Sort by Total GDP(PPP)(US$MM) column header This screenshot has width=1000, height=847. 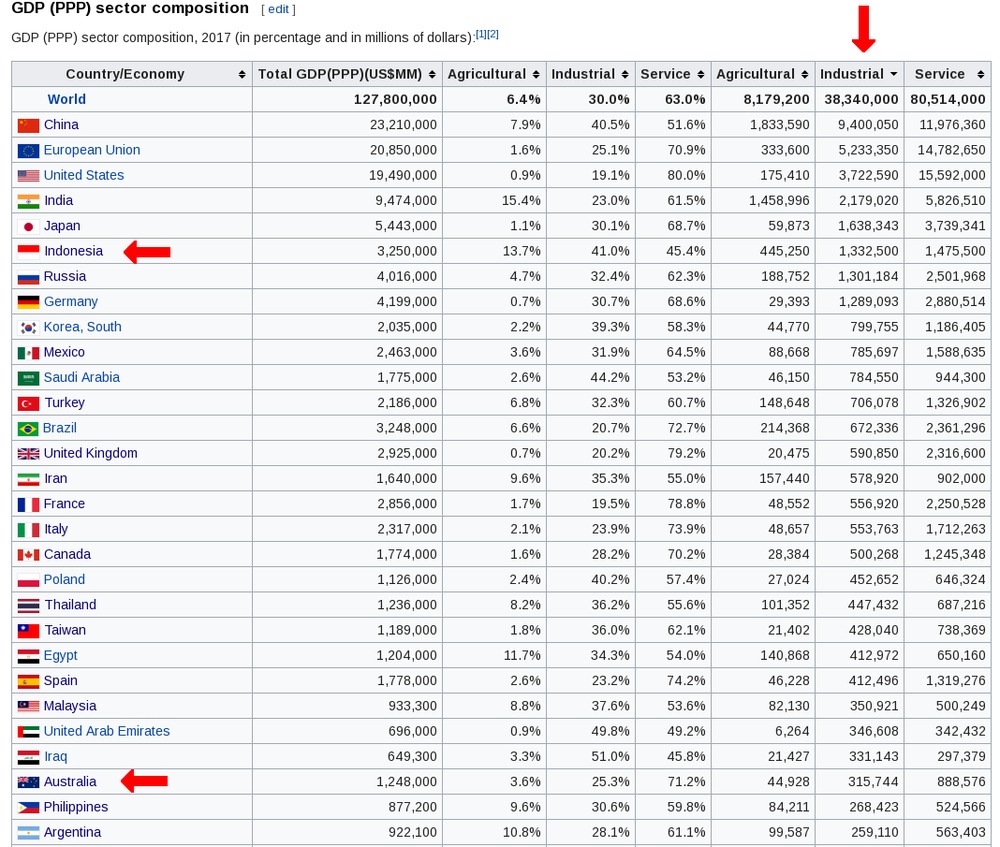click(x=432, y=74)
